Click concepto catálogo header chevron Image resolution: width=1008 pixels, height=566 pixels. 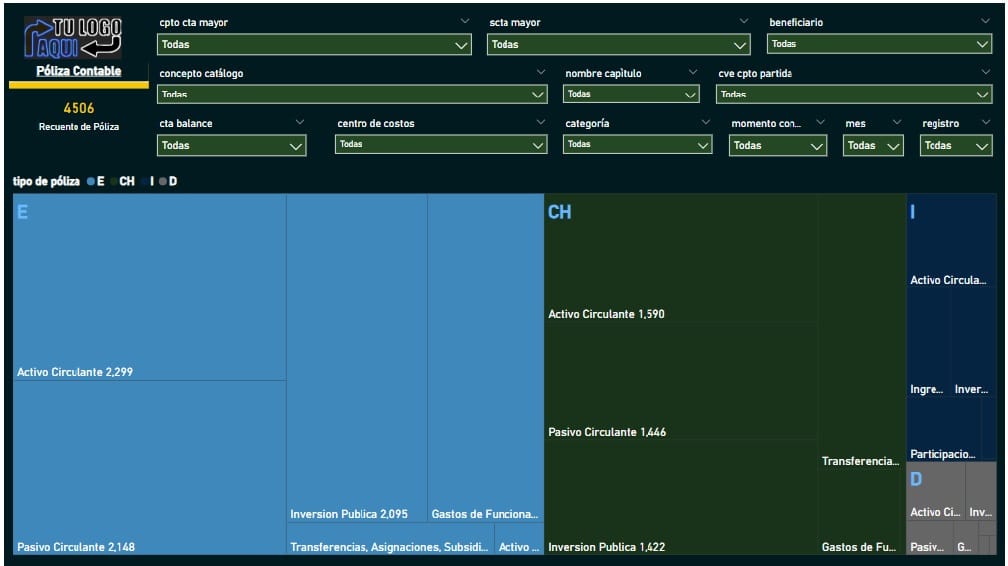pyautogui.click(x=541, y=73)
